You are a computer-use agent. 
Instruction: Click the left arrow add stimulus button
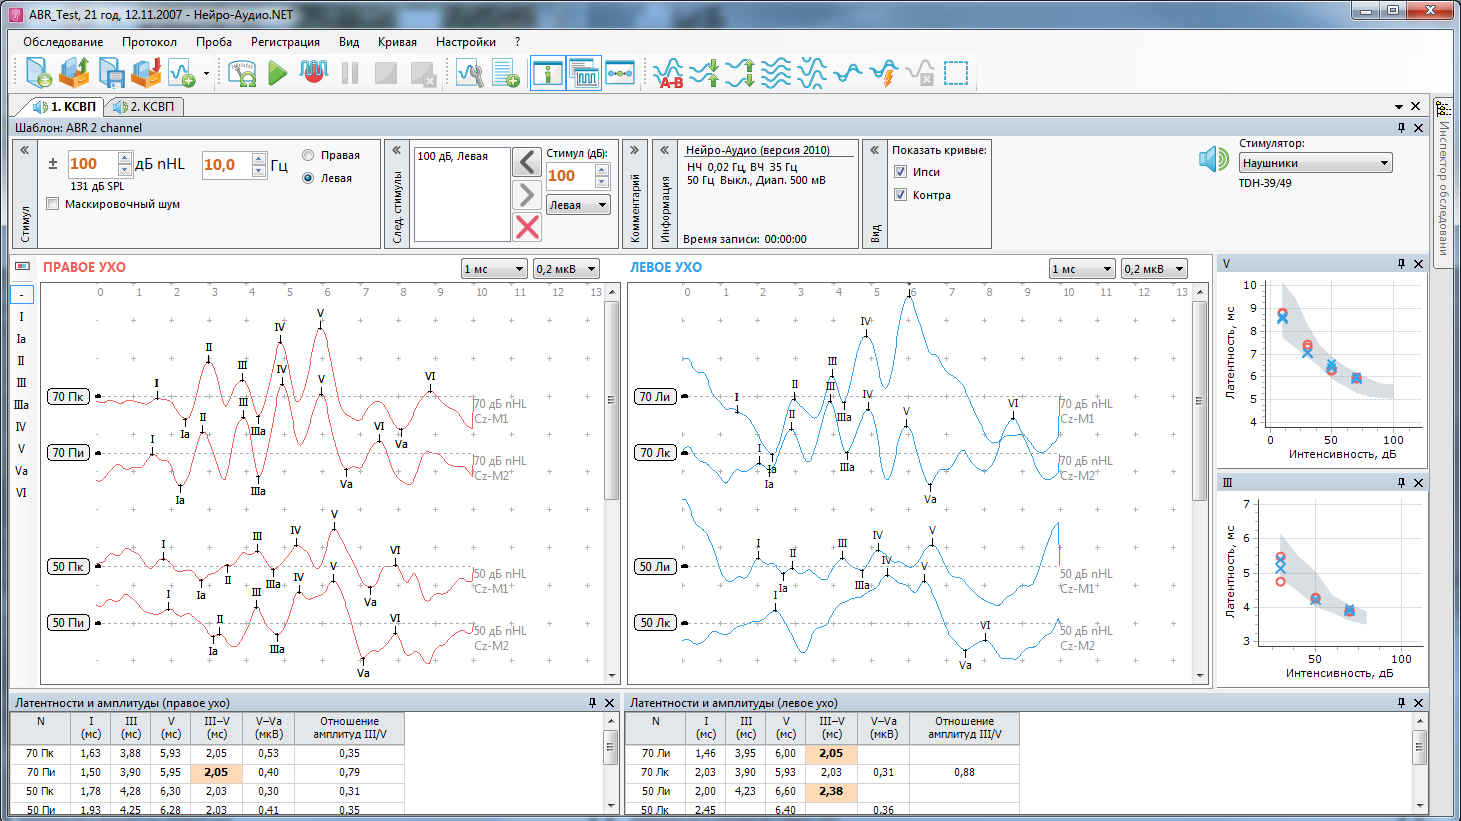click(527, 162)
